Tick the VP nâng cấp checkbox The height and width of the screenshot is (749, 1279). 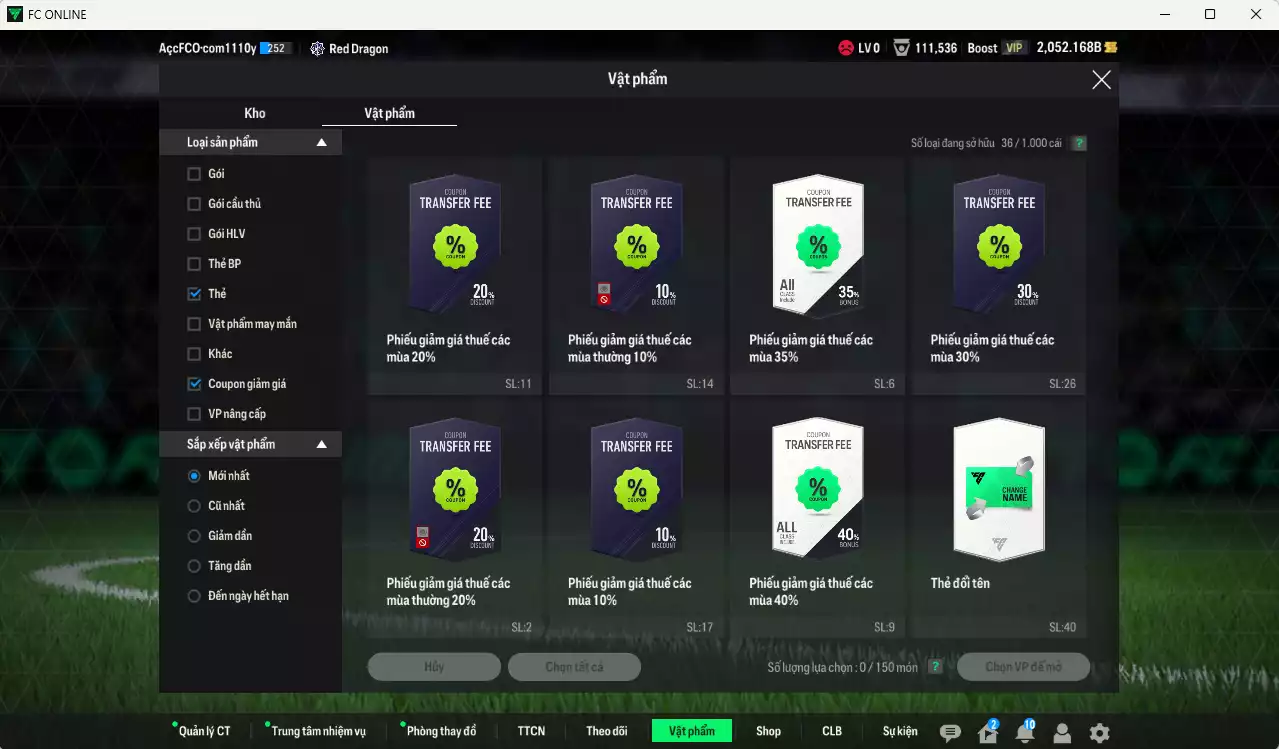point(194,414)
